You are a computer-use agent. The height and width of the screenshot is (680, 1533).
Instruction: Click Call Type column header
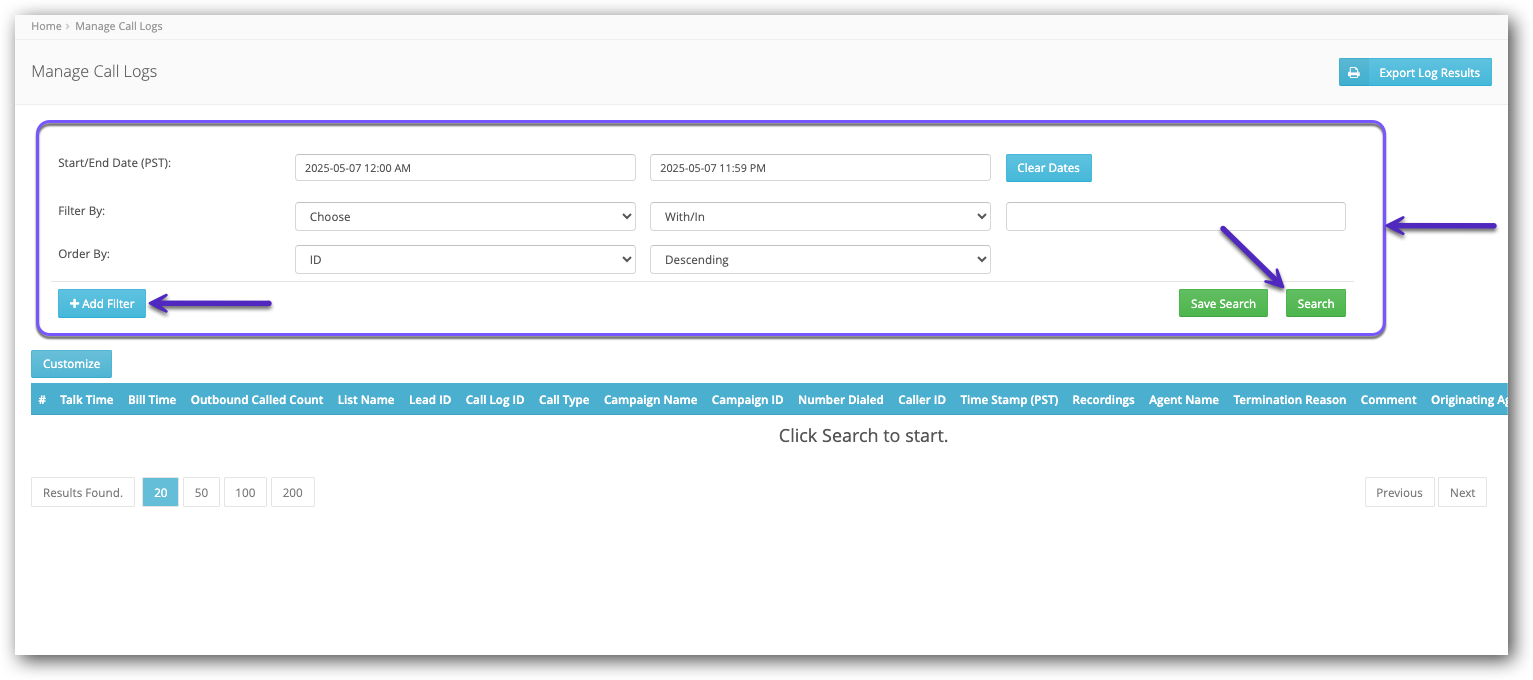(564, 400)
